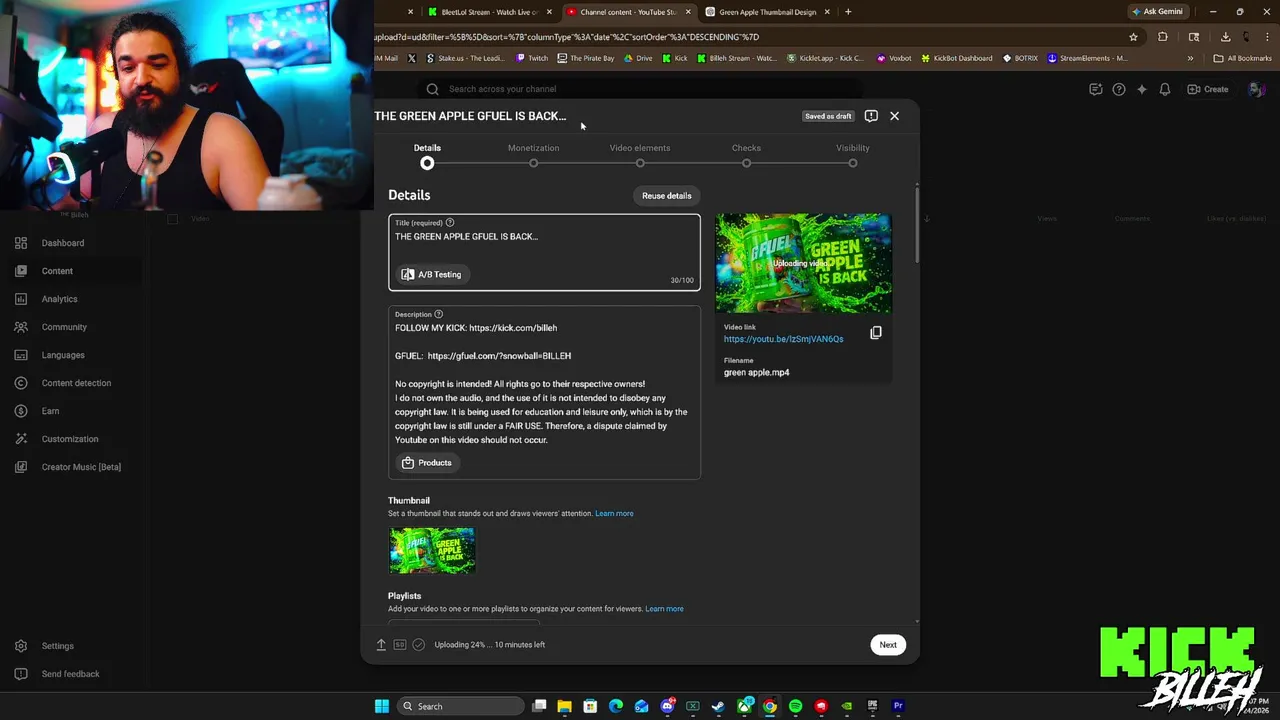Screen dimensions: 1280x720
Task: Click the Reuse details button
Action: pyautogui.click(x=666, y=196)
